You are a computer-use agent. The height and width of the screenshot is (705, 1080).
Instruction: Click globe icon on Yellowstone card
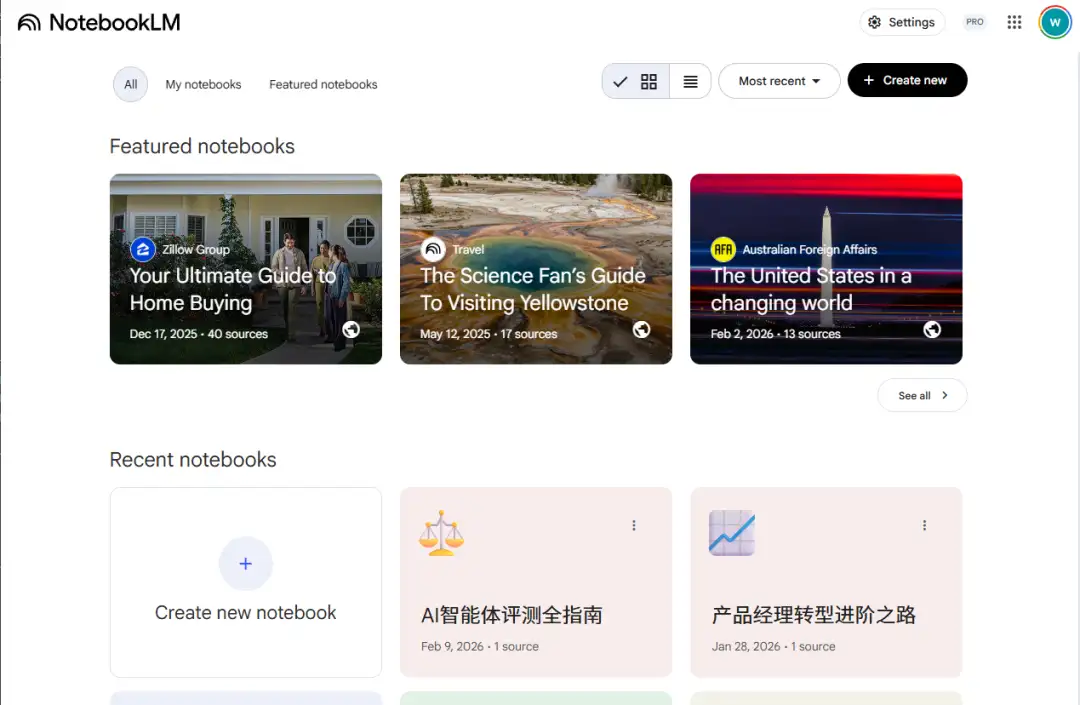point(641,330)
